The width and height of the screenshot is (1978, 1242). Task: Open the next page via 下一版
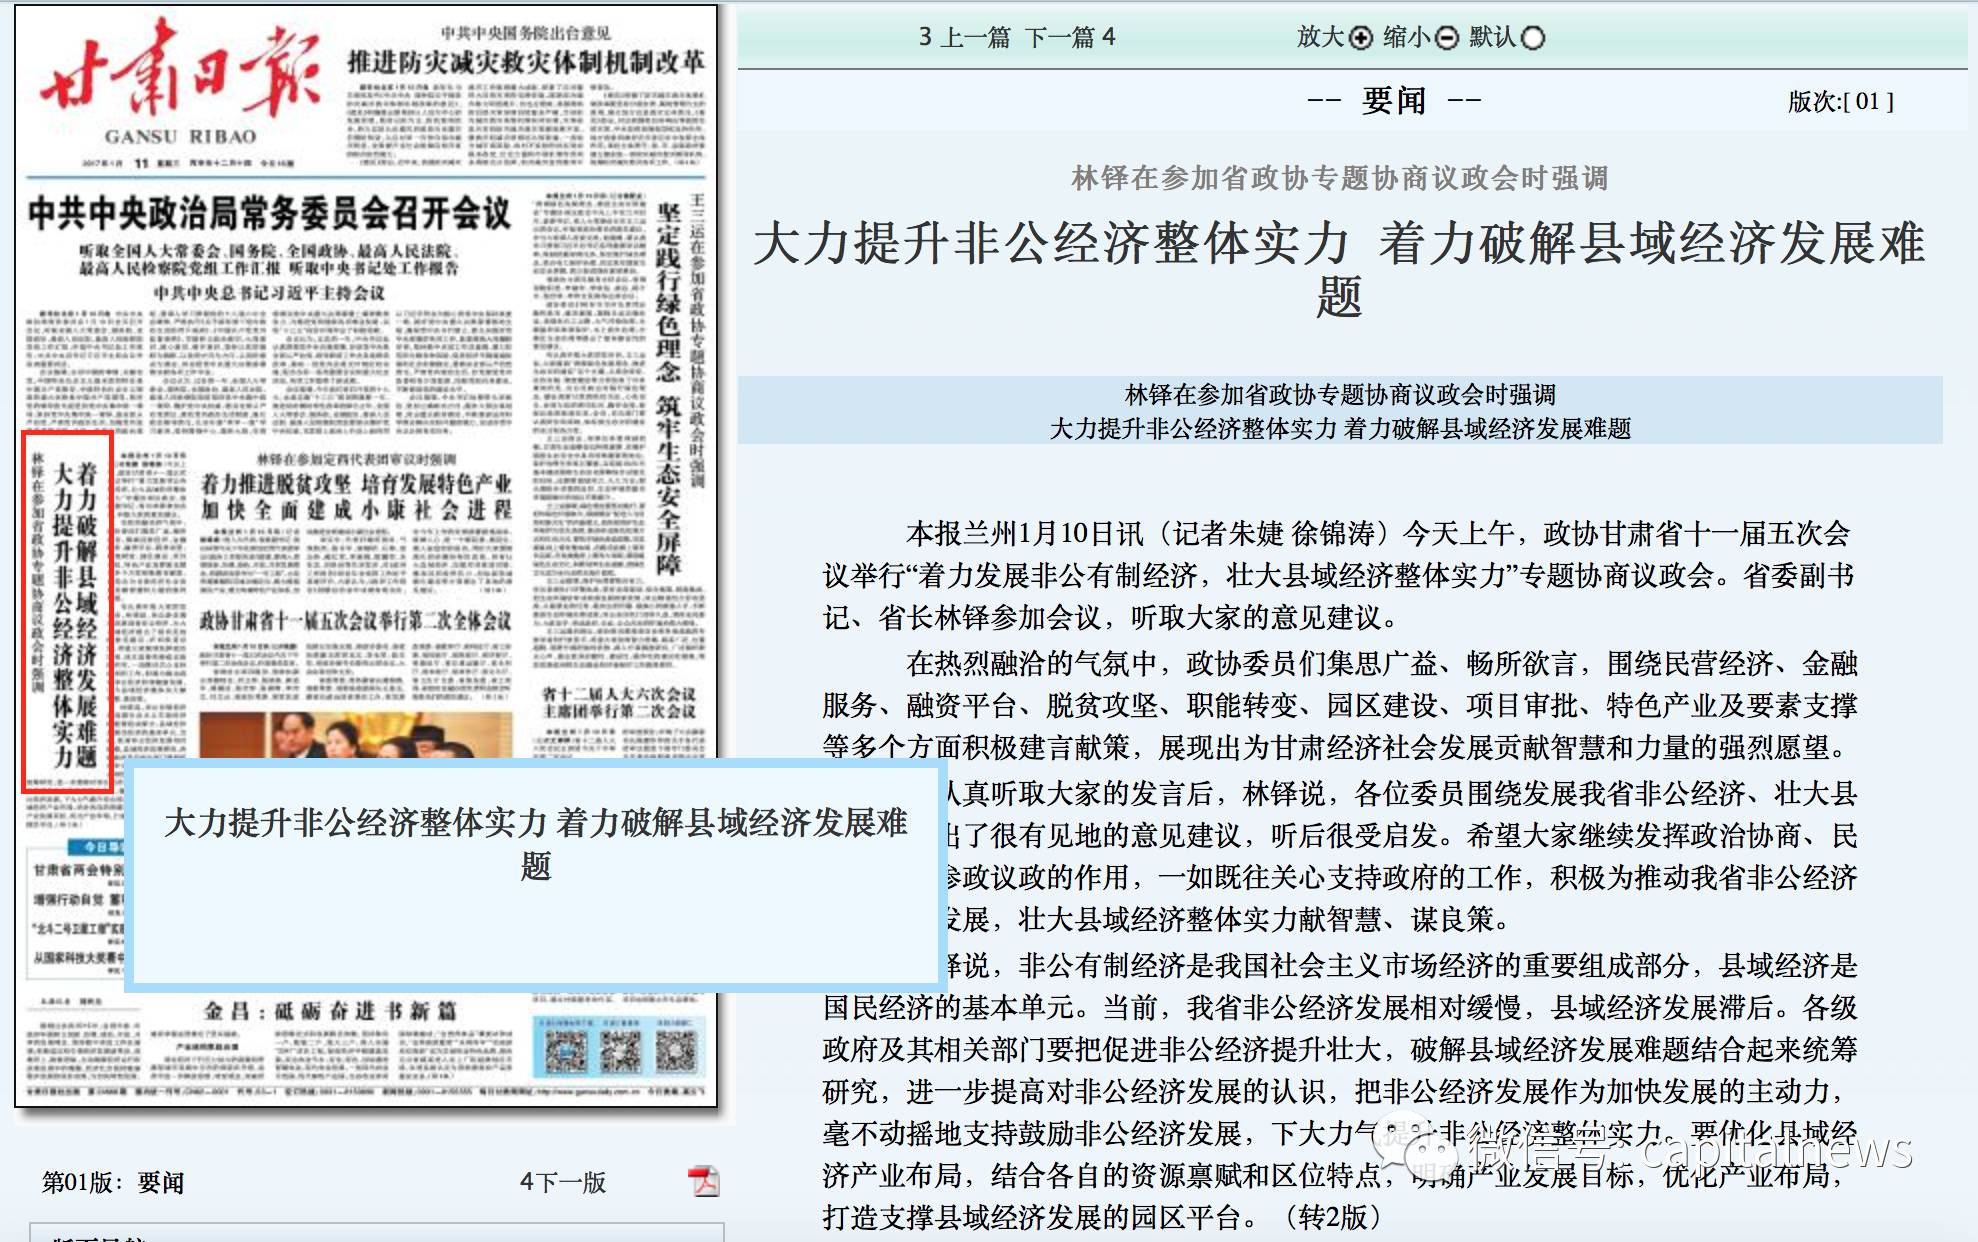(563, 1182)
